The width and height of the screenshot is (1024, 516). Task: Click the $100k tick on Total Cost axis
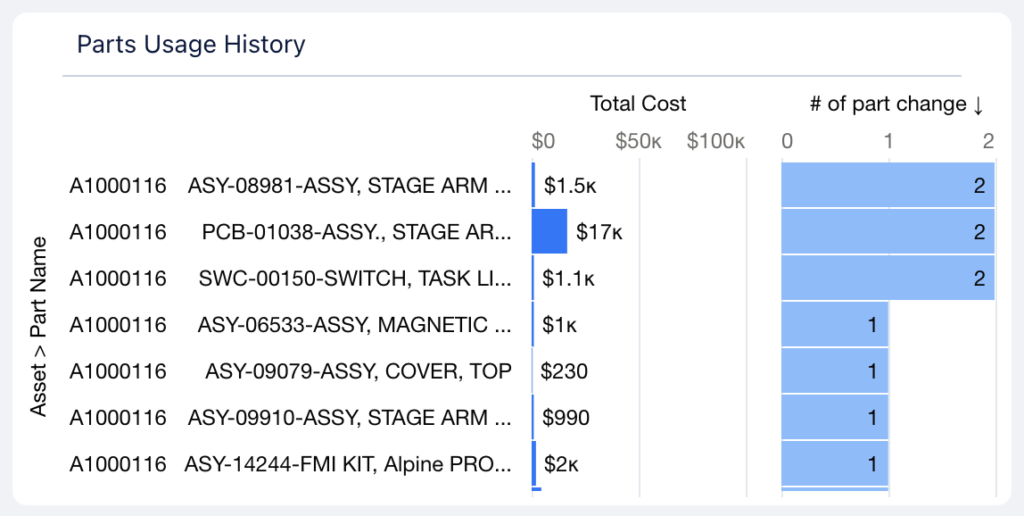click(x=715, y=141)
